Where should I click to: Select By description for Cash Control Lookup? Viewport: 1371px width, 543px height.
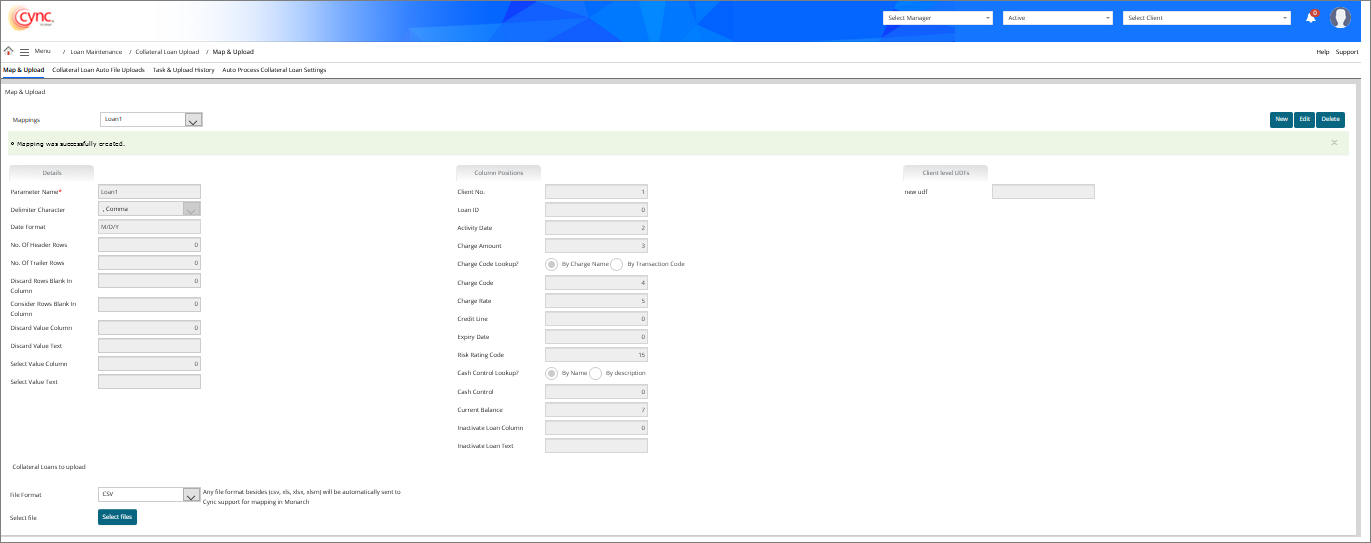(x=596, y=373)
